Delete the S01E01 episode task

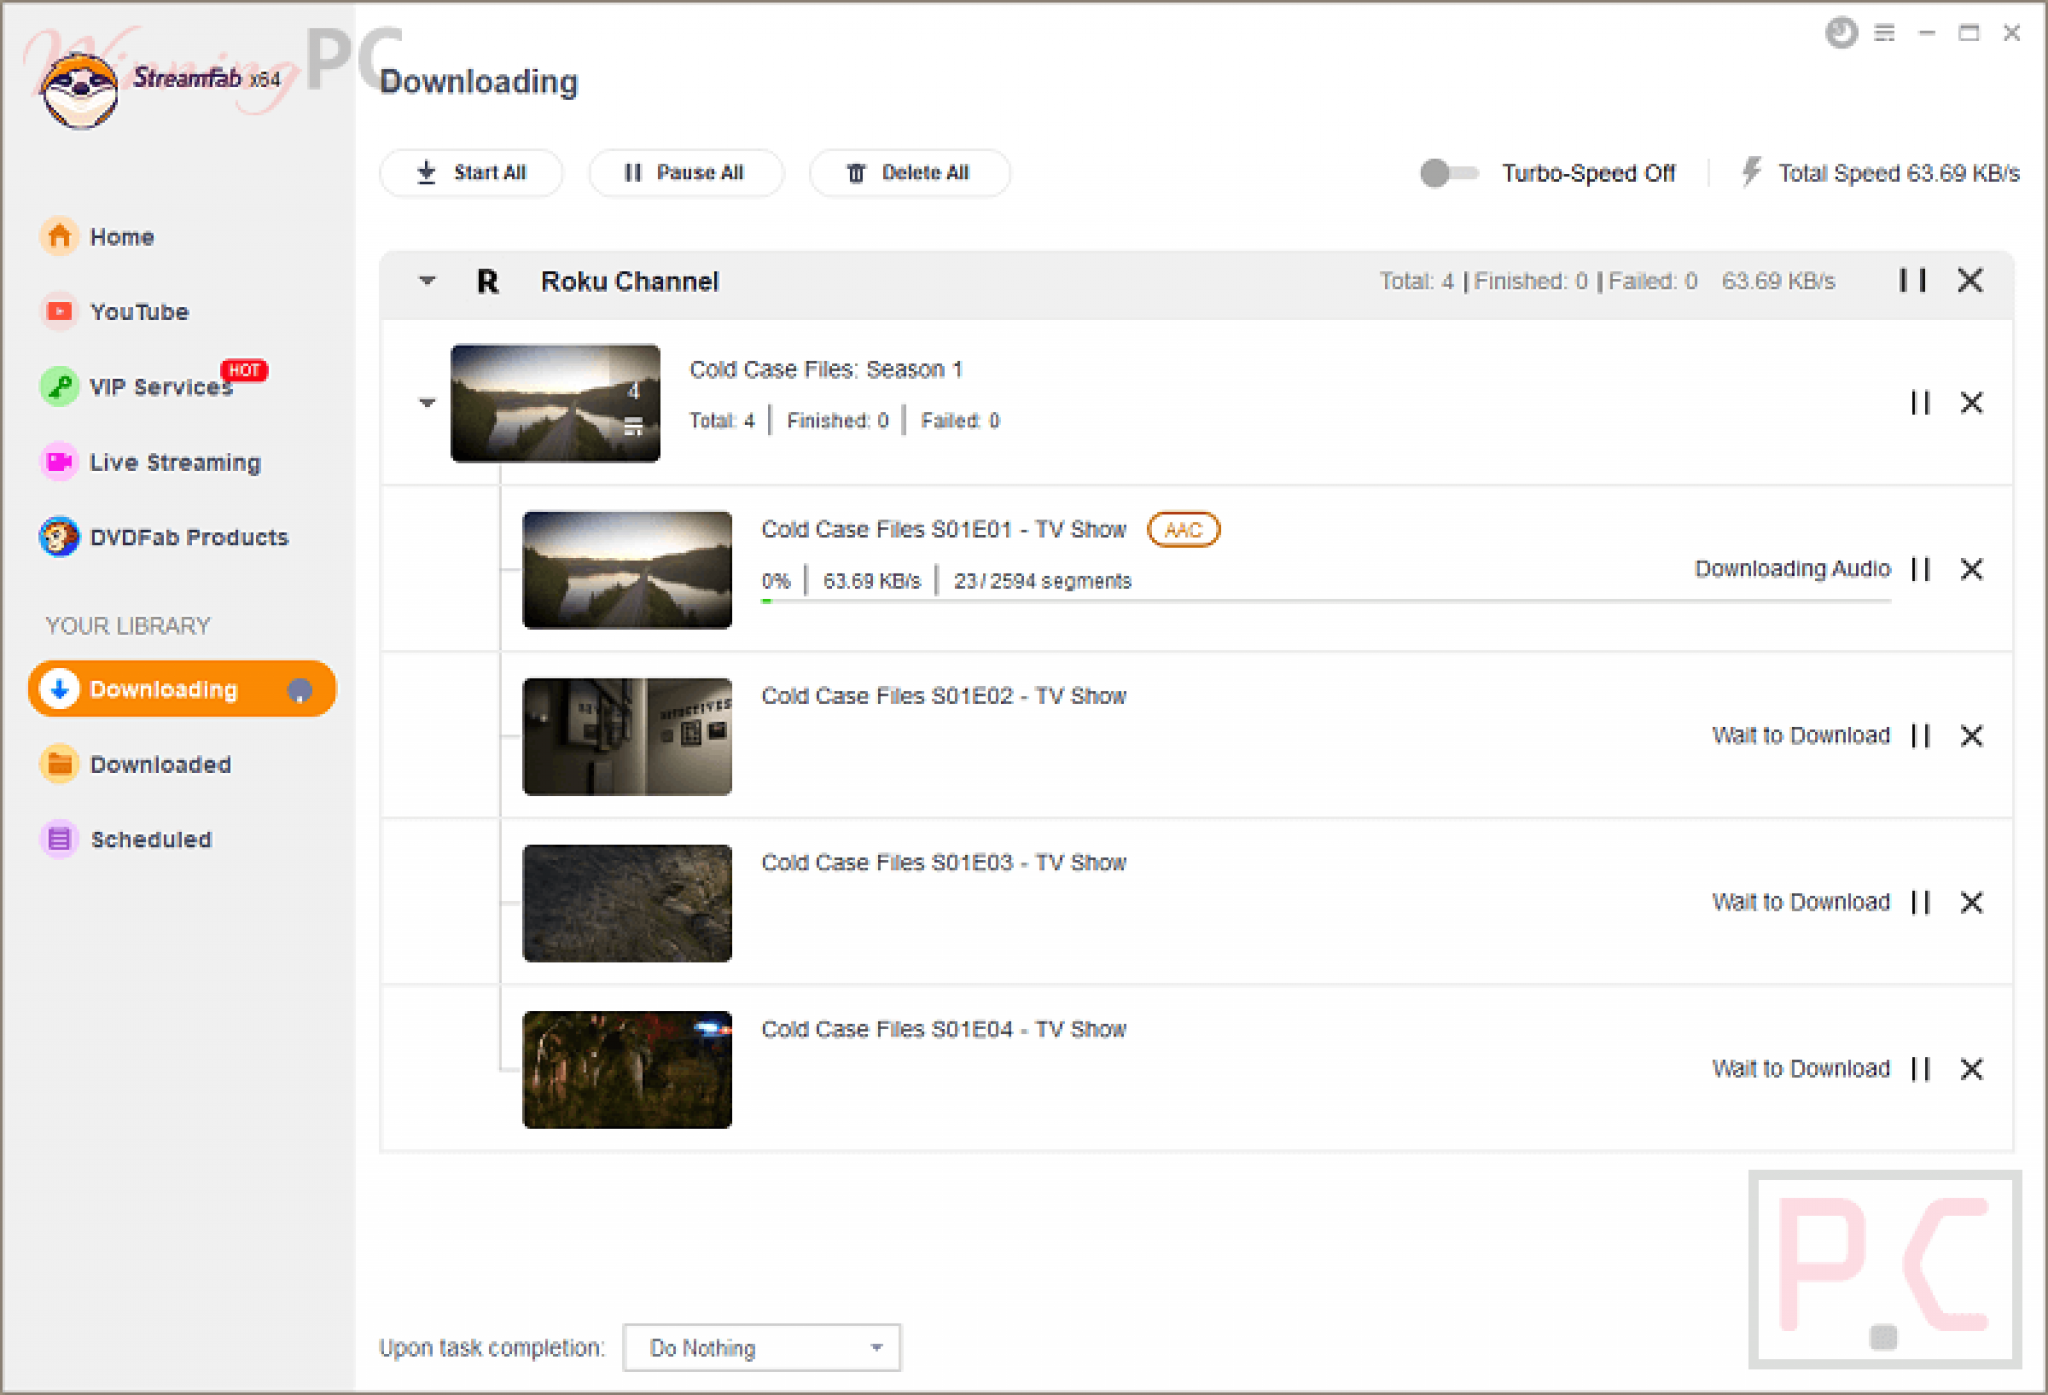point(1971,569)
